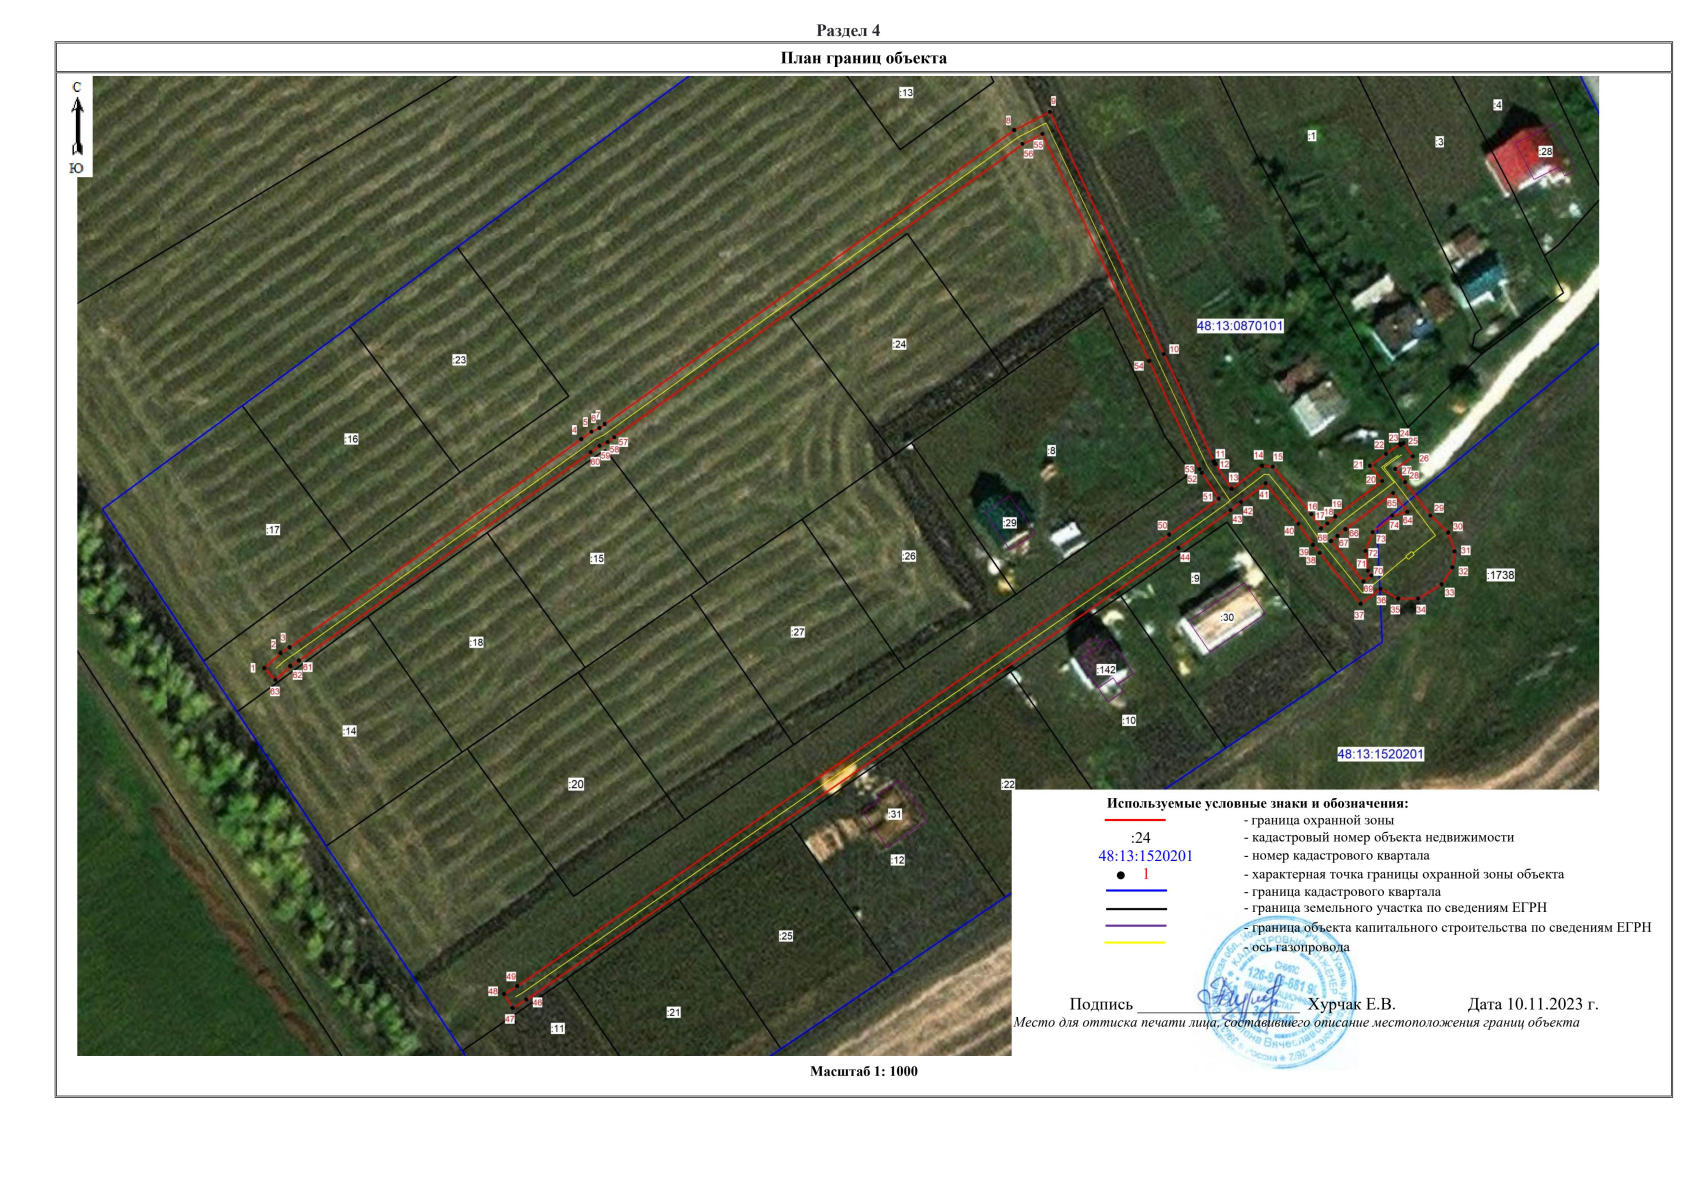
Task: Click the parcel label :1738
Action: (x=1500, y=575)
